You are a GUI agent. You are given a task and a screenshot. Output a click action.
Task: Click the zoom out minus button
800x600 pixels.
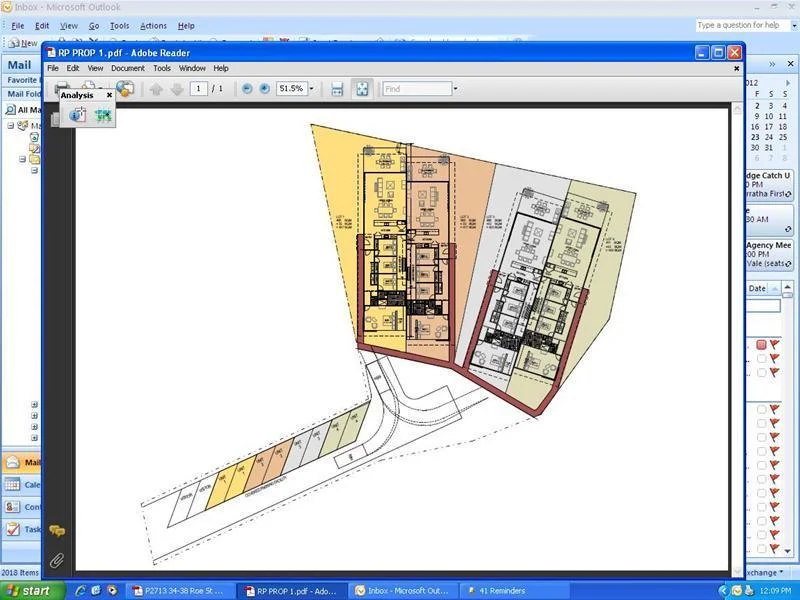(x=247, y=89)
